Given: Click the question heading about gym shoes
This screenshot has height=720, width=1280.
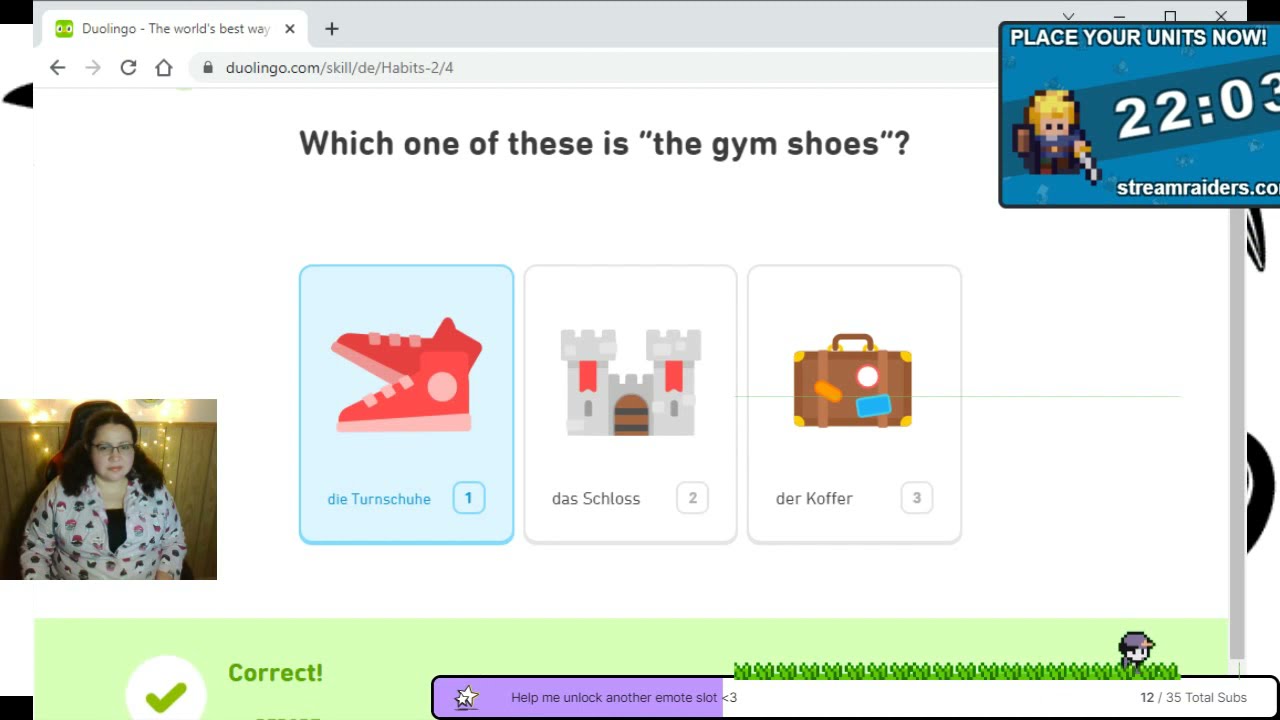Looking at the screenshot, I should tap(604, 143).
